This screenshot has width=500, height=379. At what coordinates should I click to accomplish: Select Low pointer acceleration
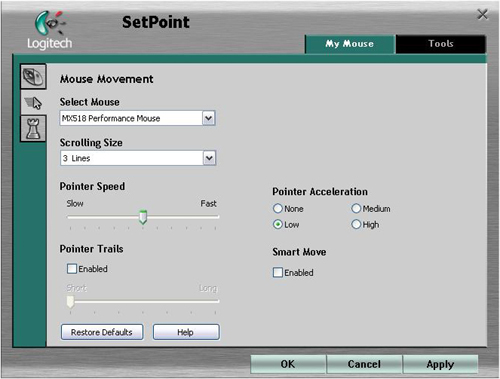coord(278,224)
